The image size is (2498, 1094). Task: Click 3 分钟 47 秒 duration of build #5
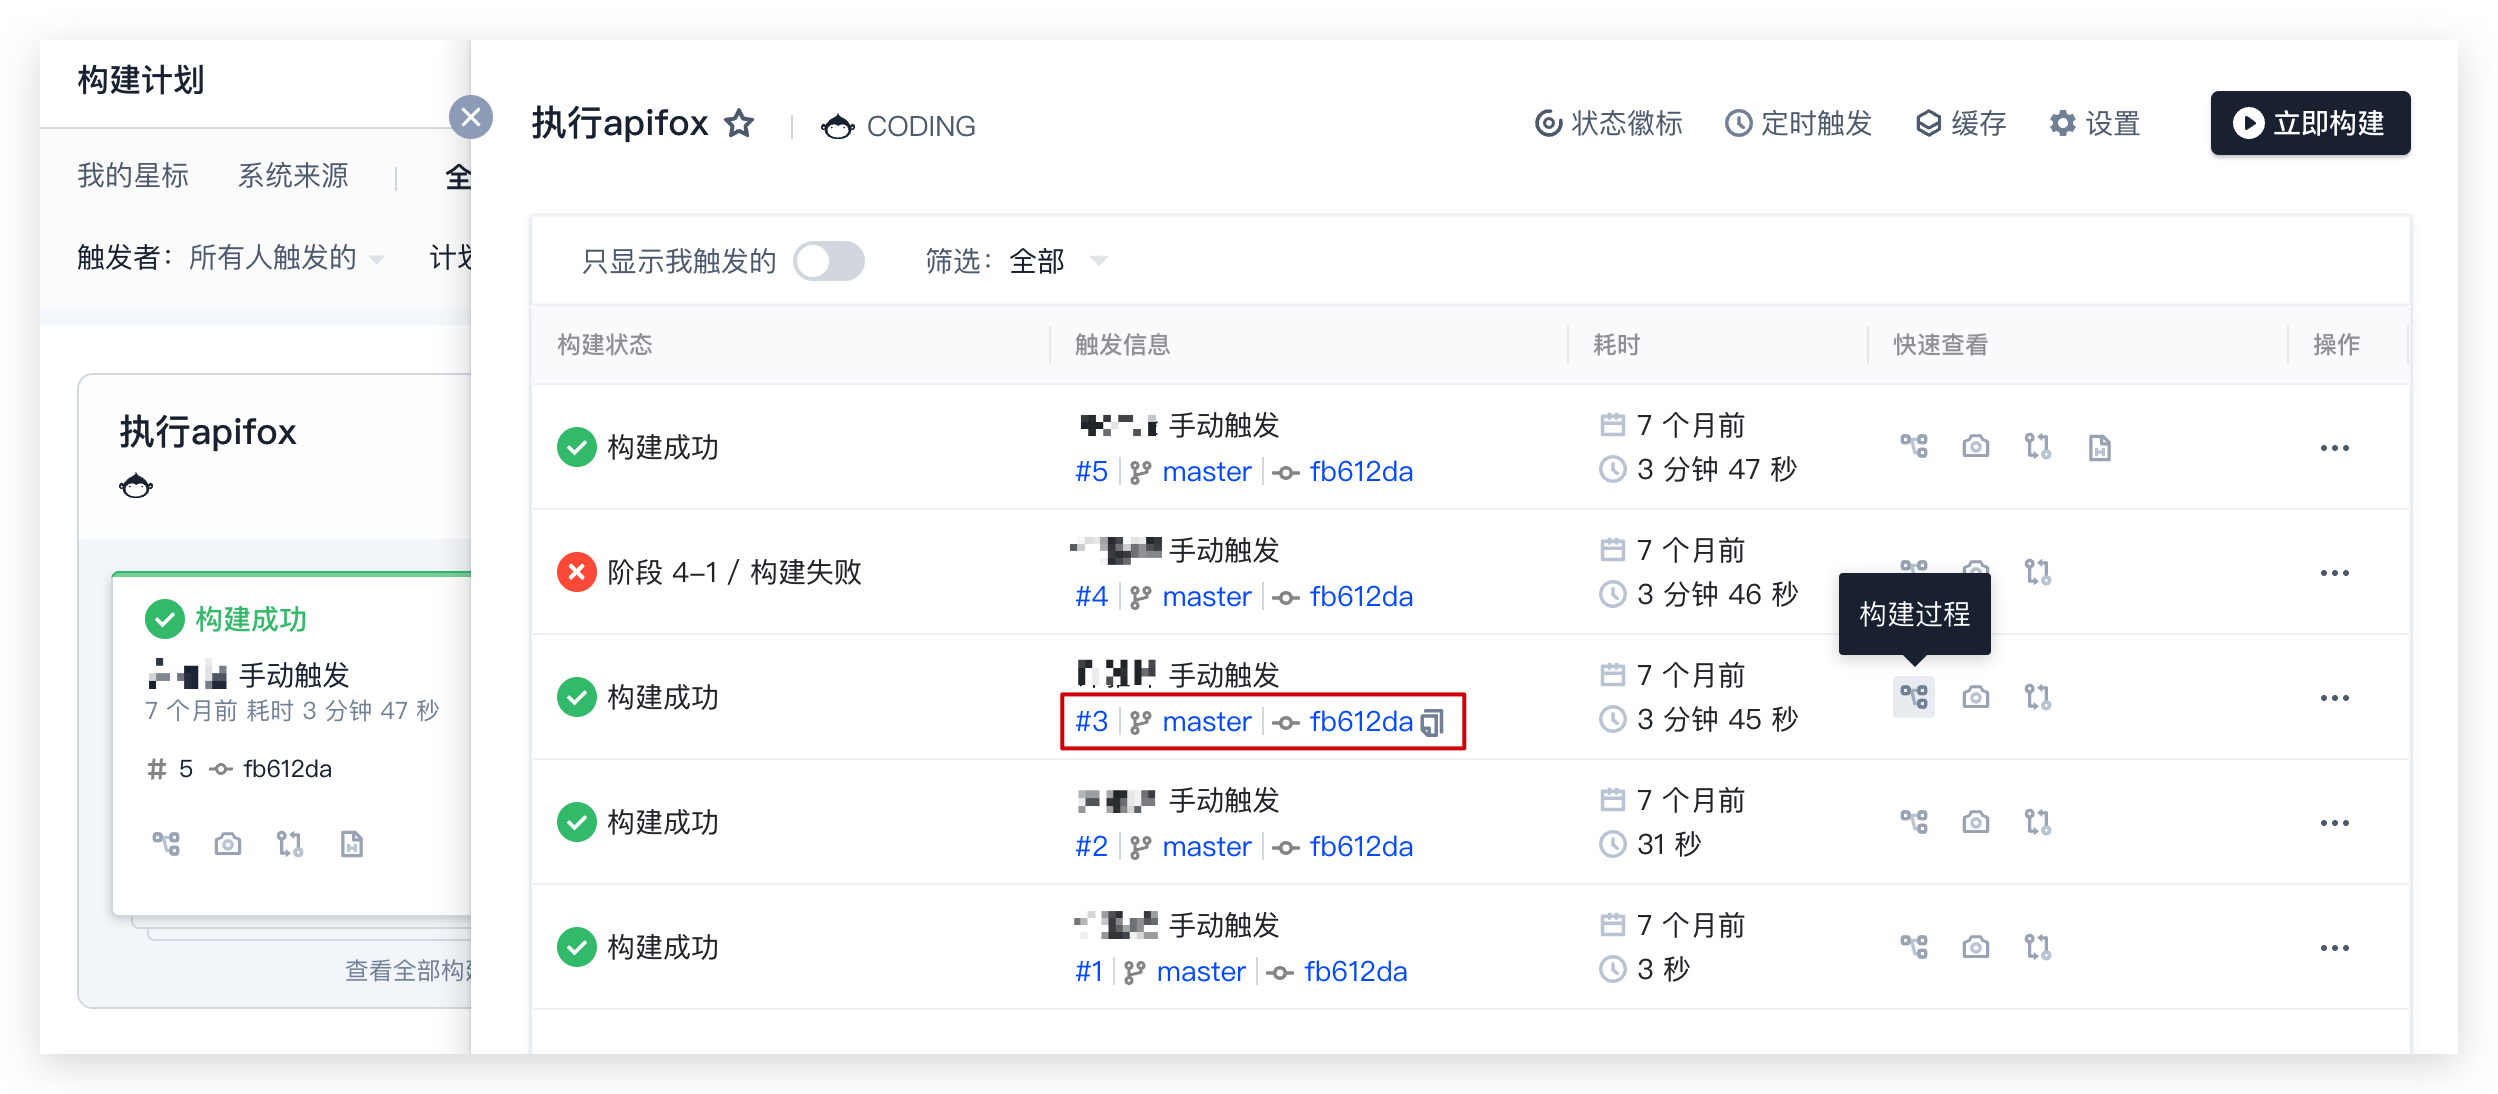[1717, 469]
